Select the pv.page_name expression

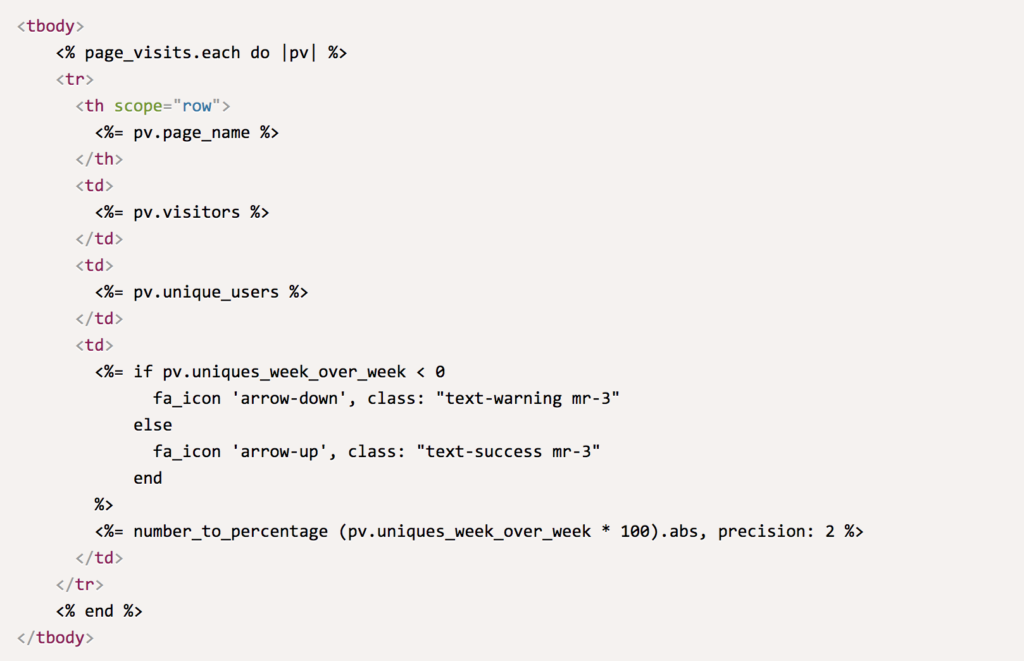(x=191, y=133)
